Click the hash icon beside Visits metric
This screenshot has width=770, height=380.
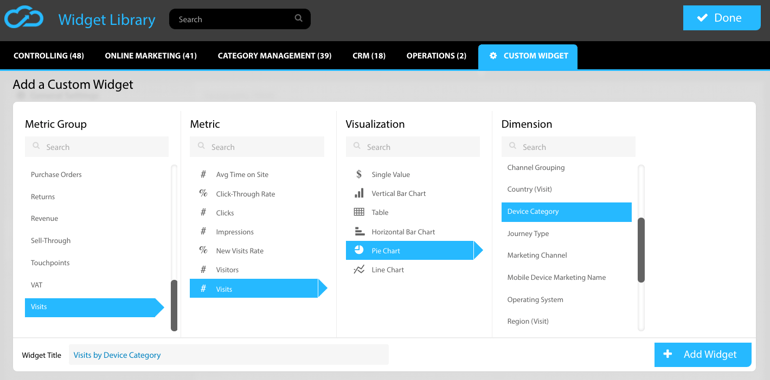click(x=203, y=289)
